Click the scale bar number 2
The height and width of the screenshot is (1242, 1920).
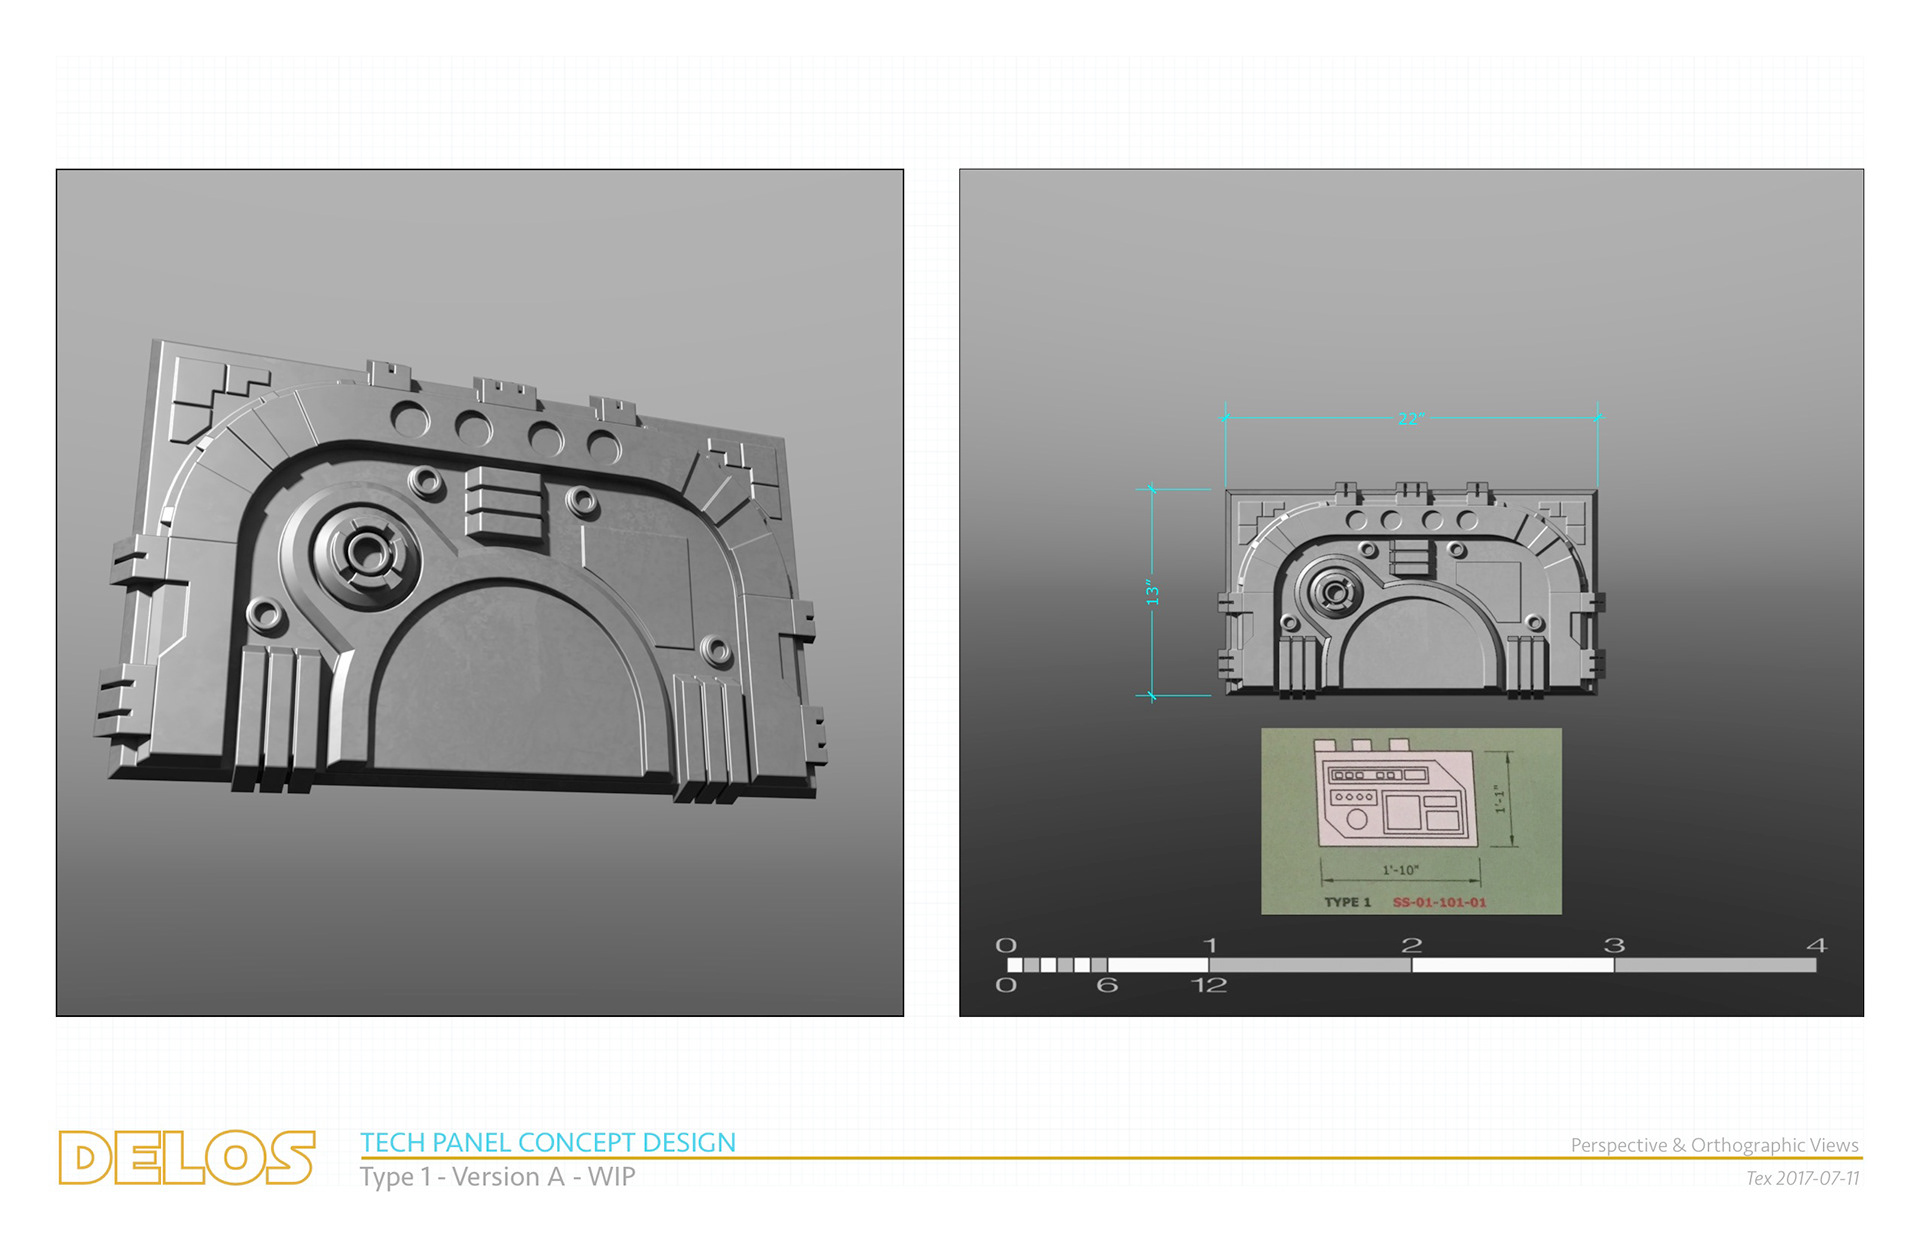tap(1411, 945)
